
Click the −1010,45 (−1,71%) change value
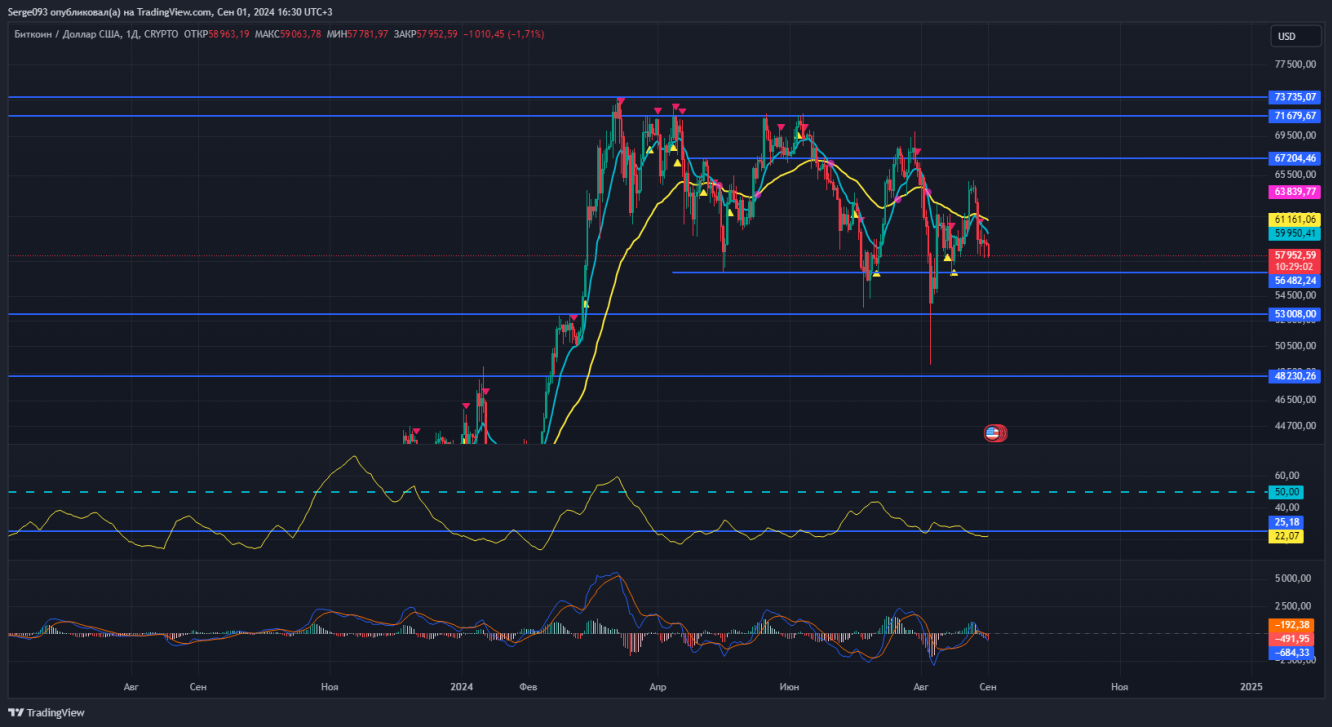[504, 34]
